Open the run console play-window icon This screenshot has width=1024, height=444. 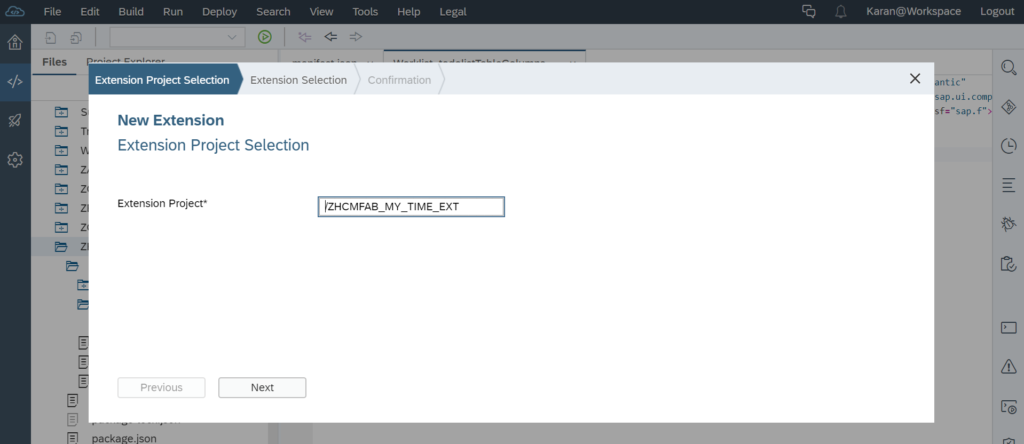(1008, 407)
